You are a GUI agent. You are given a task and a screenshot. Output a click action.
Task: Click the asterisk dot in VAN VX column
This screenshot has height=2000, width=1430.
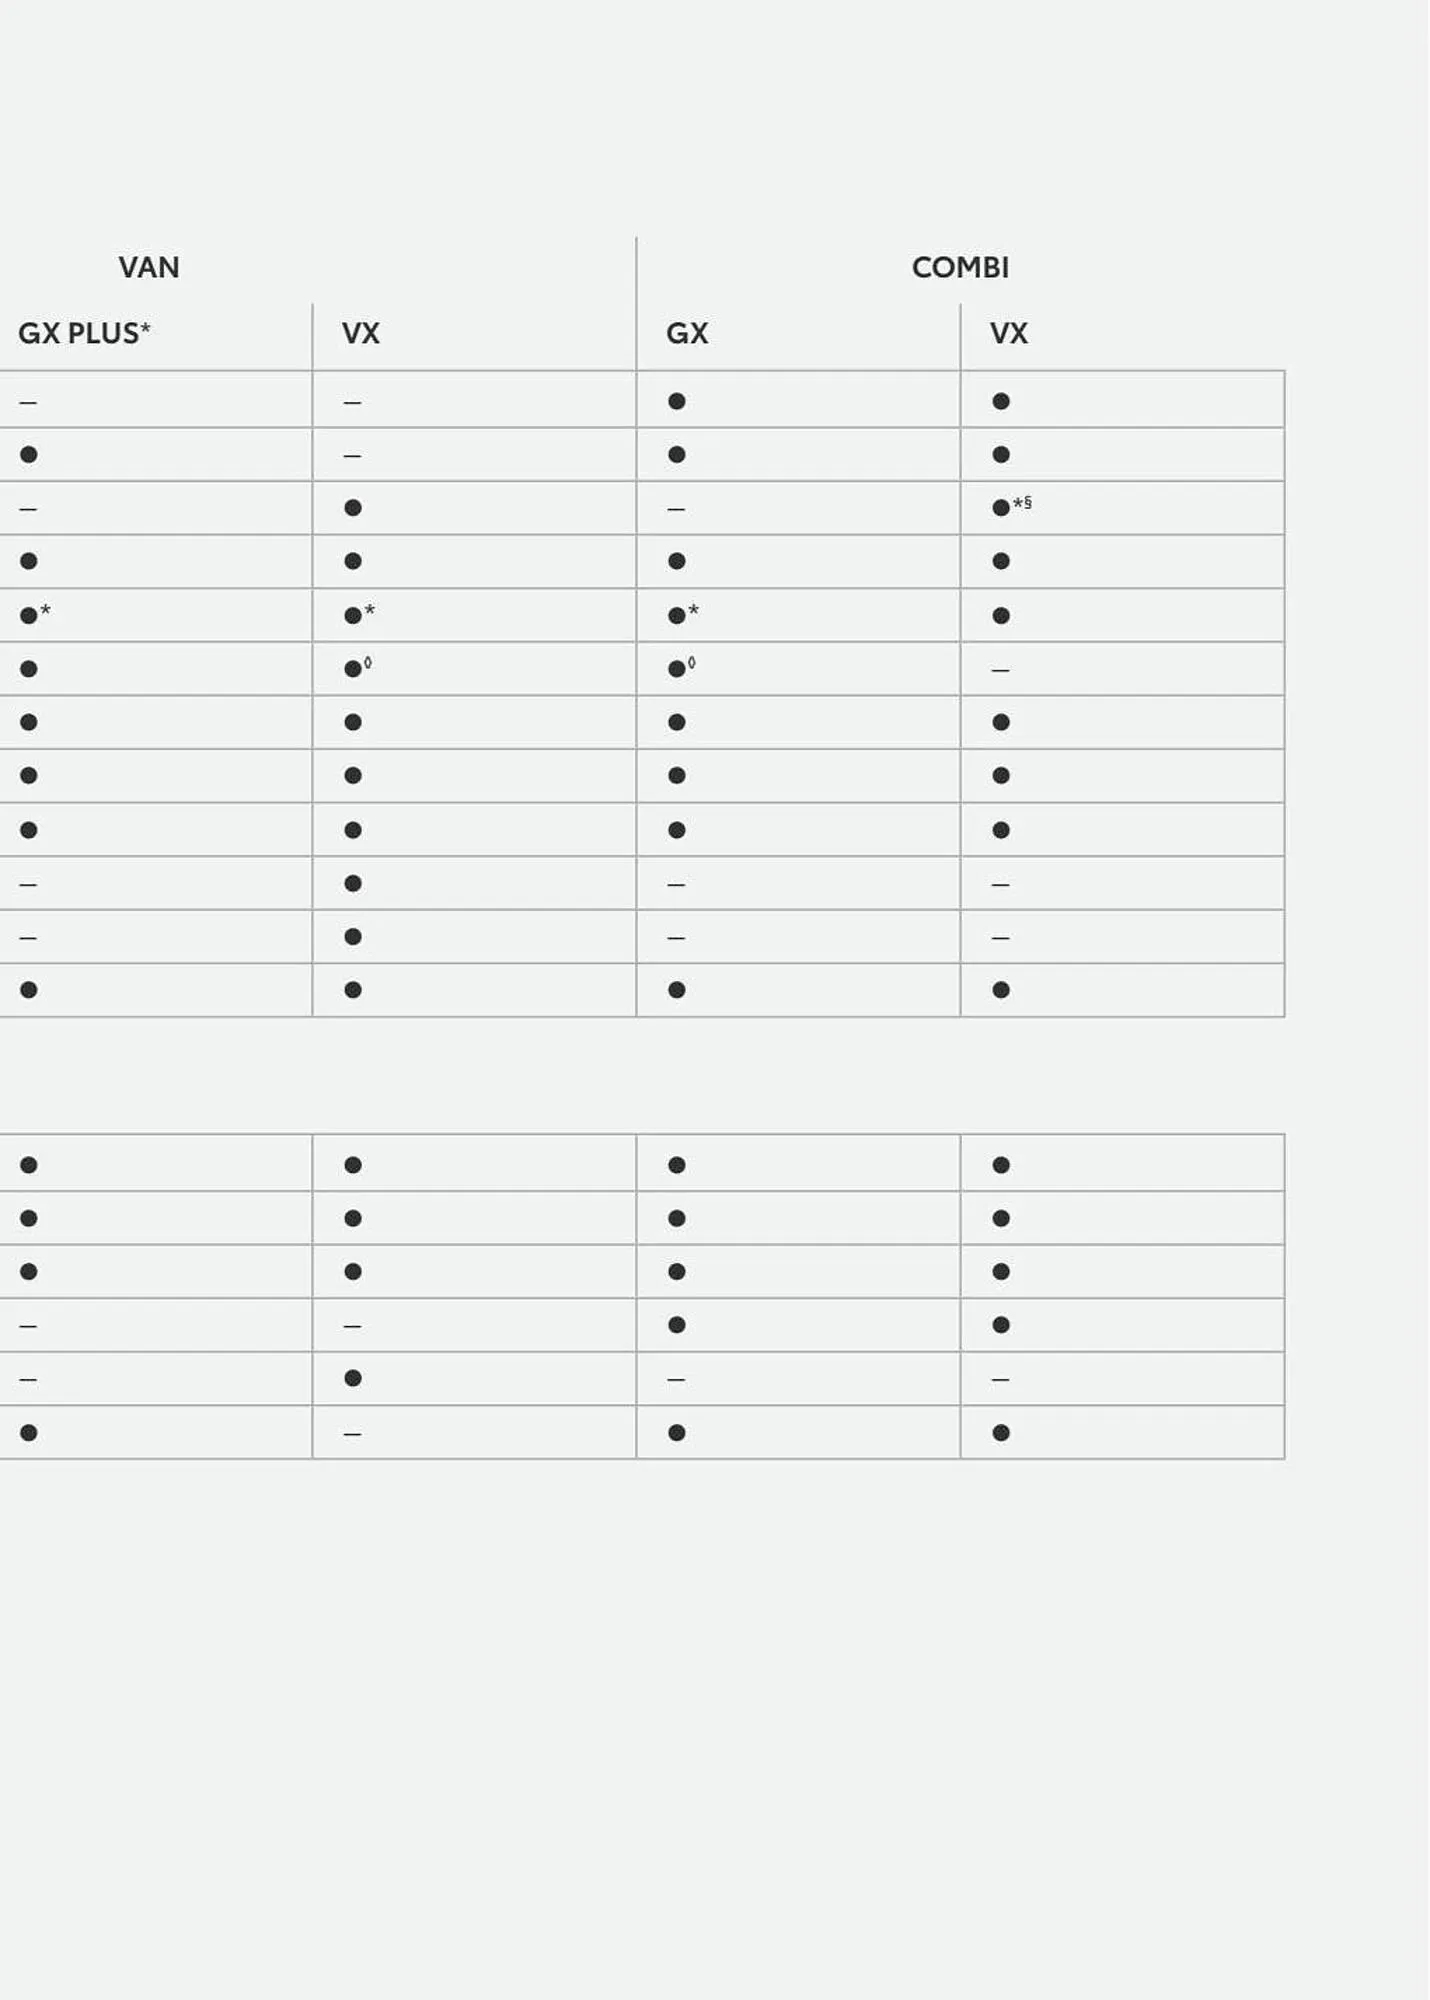pyautogui.click(x=354, y=615)
